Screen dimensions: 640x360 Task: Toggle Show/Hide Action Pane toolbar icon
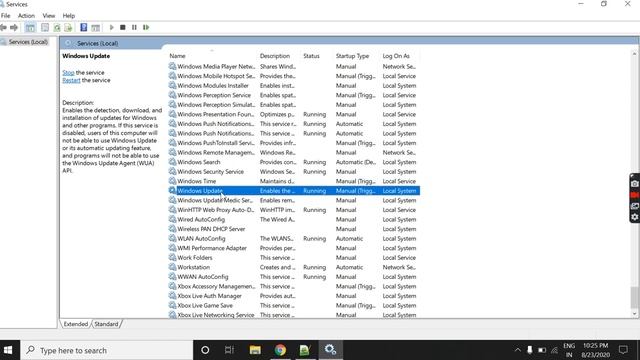coord(96,27)
